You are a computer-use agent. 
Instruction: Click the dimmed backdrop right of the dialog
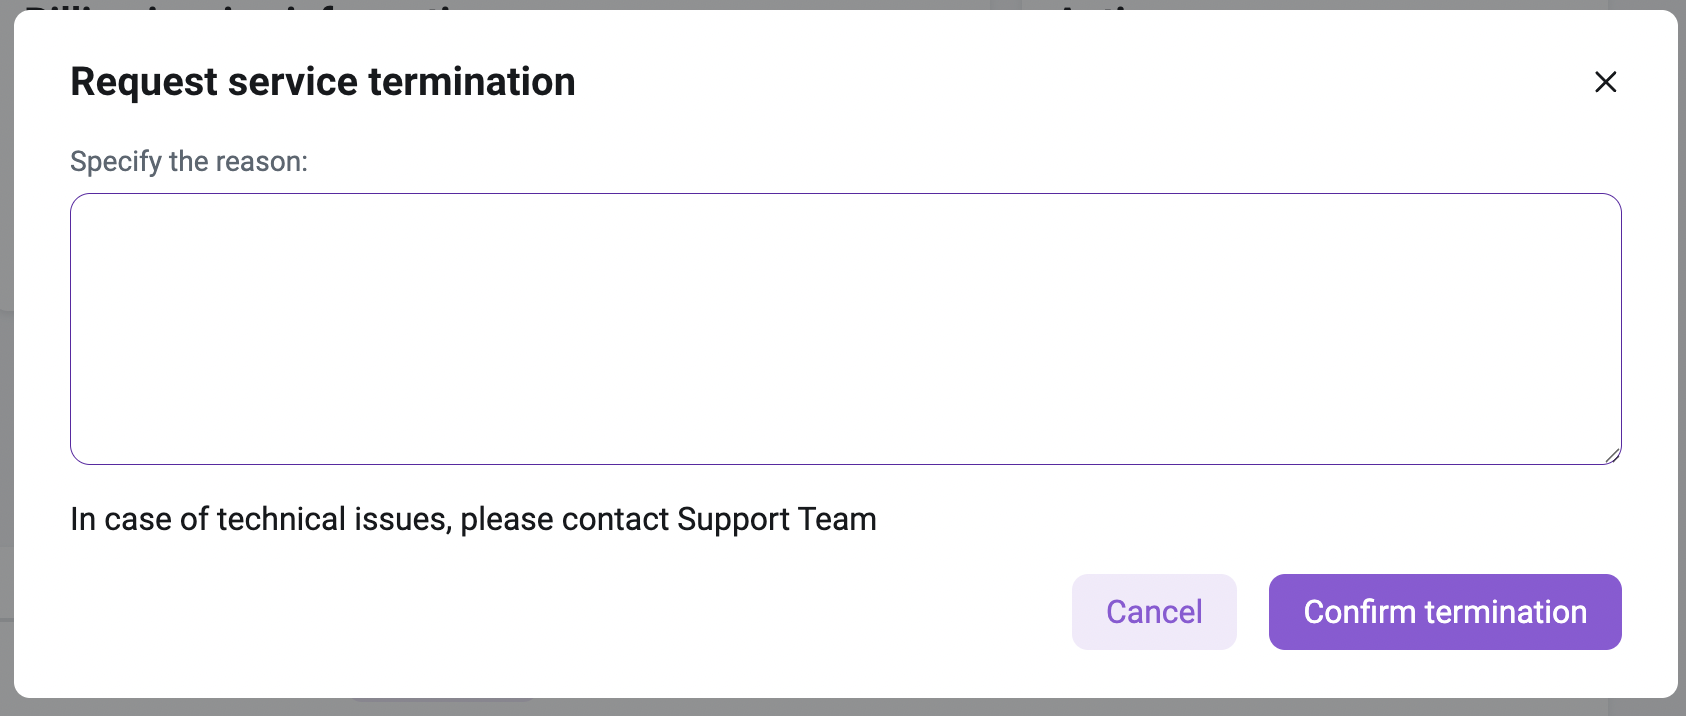click(x=1681, y=400)
